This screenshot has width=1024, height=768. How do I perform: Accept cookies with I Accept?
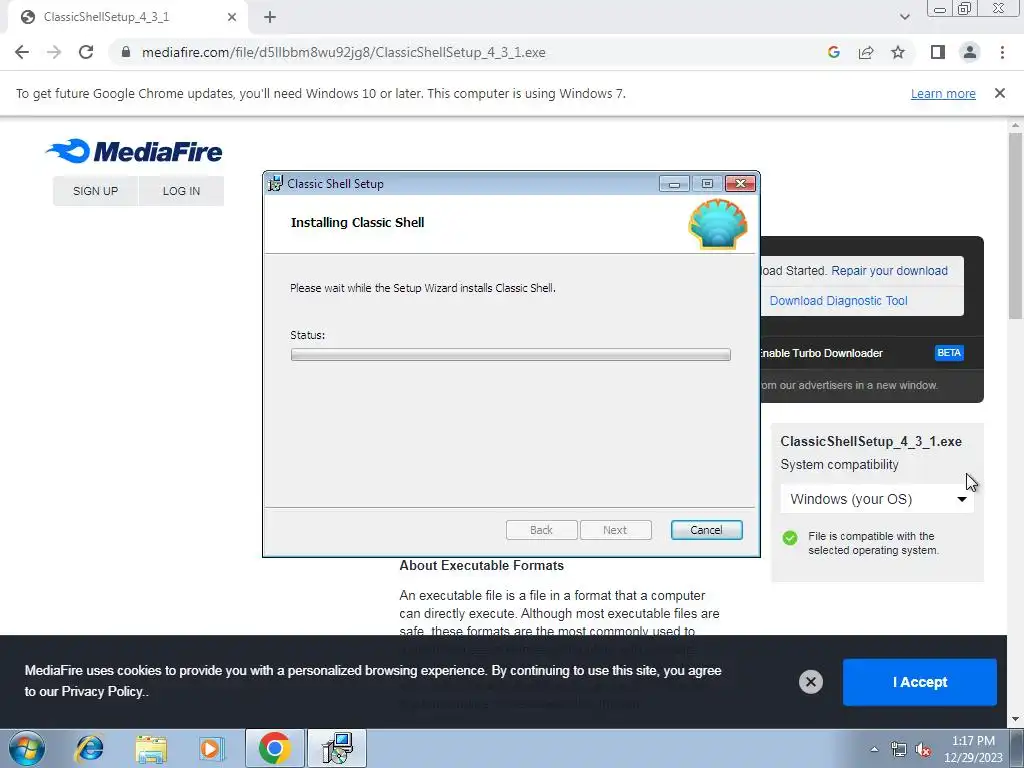(920, 682)
